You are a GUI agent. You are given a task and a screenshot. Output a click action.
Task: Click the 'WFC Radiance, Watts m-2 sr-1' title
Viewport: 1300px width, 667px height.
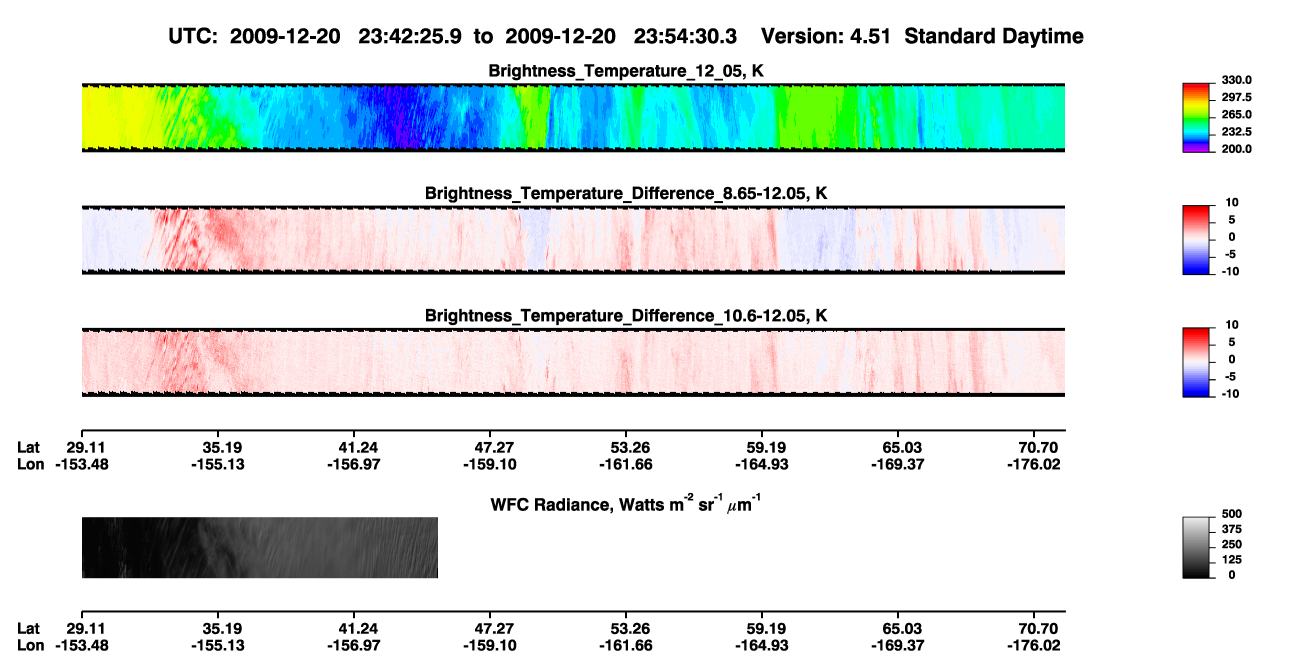pyautogui.click(x=626, y=504)
